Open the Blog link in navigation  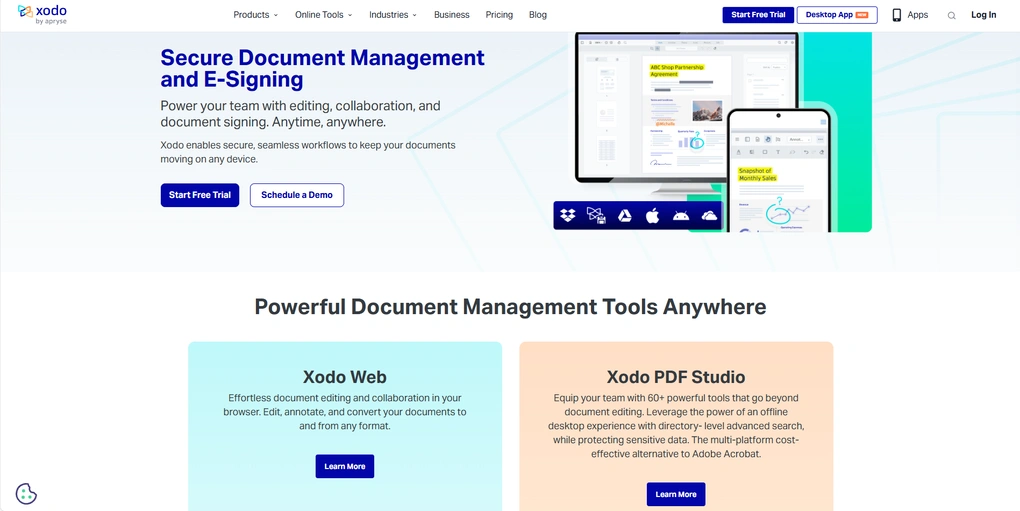(538, 15)
